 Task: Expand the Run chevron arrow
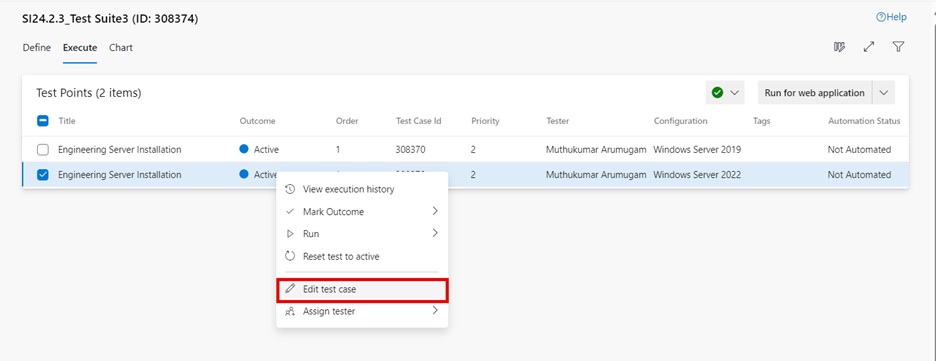pyautogui.click(x=435, y=233)
